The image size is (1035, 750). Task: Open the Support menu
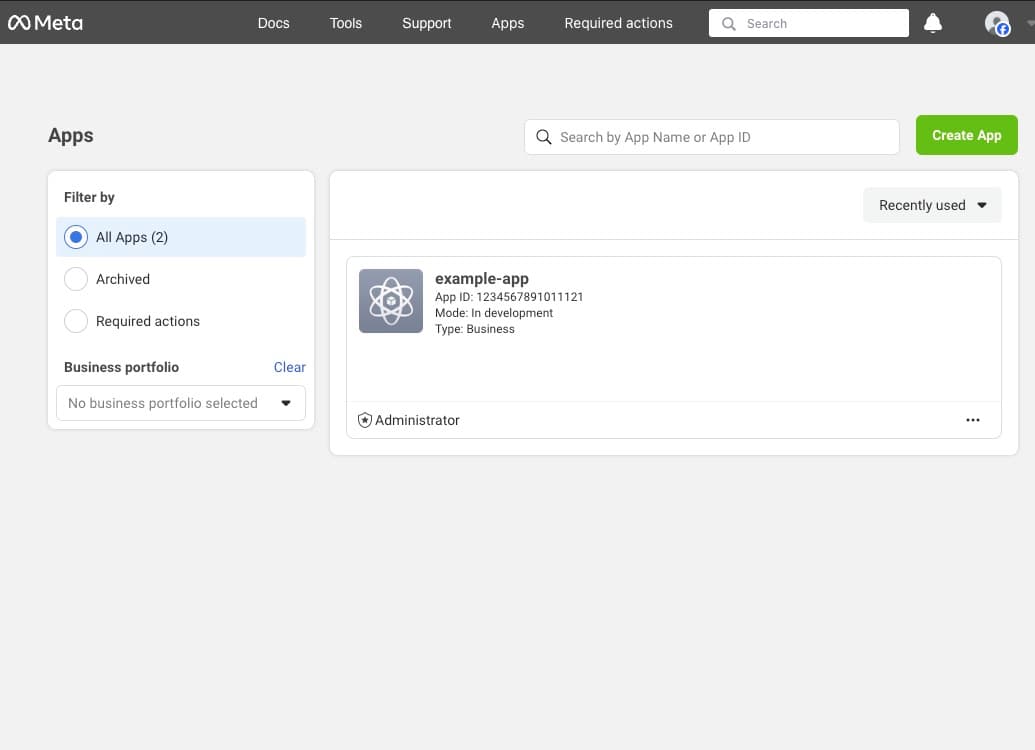click(x=426, y=23)
